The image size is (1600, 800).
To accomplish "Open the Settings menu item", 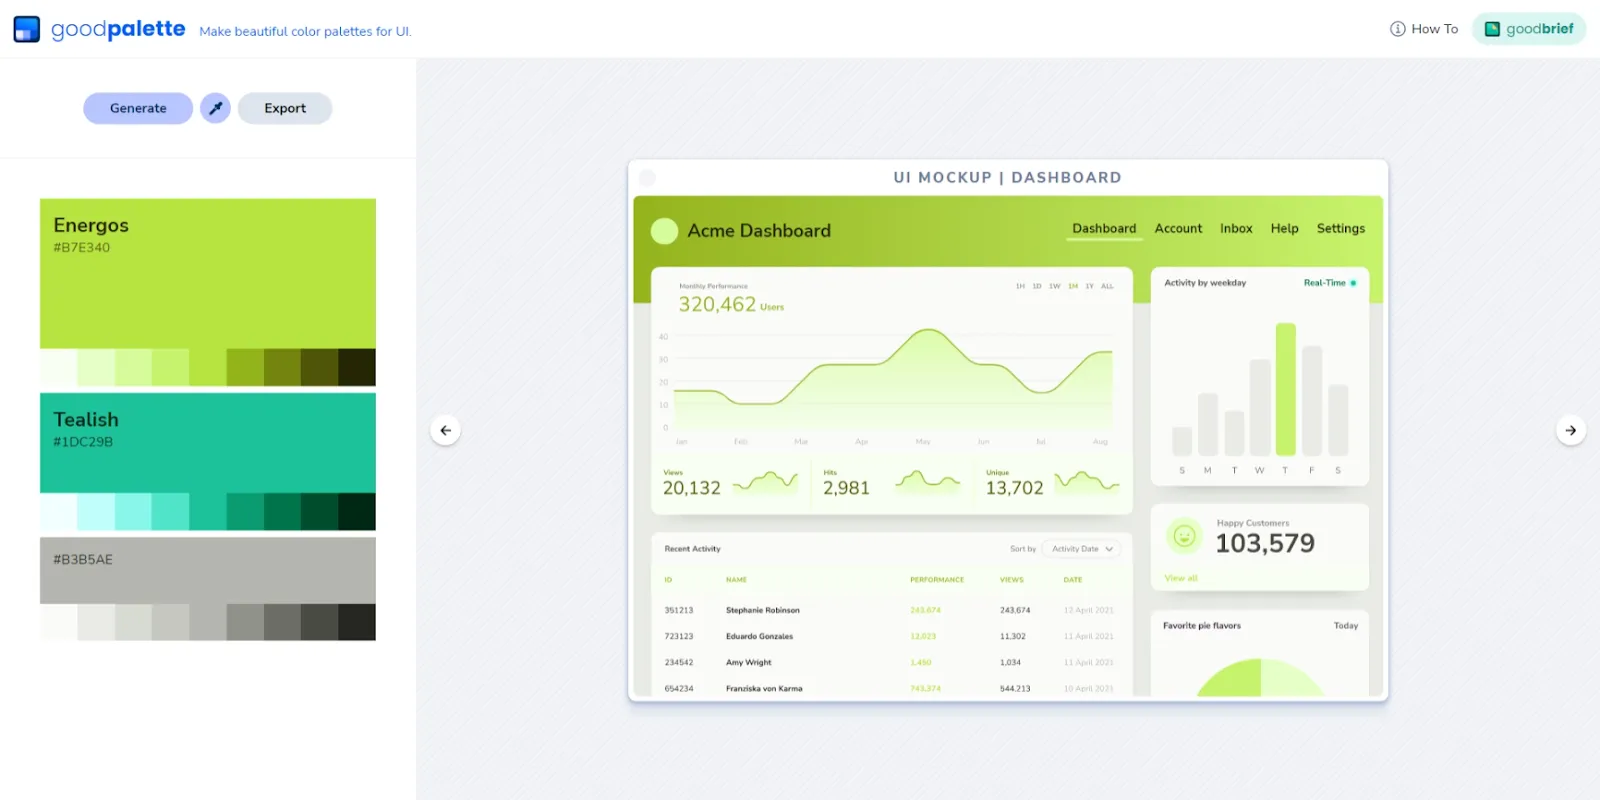I will [x=1340, y=229].
